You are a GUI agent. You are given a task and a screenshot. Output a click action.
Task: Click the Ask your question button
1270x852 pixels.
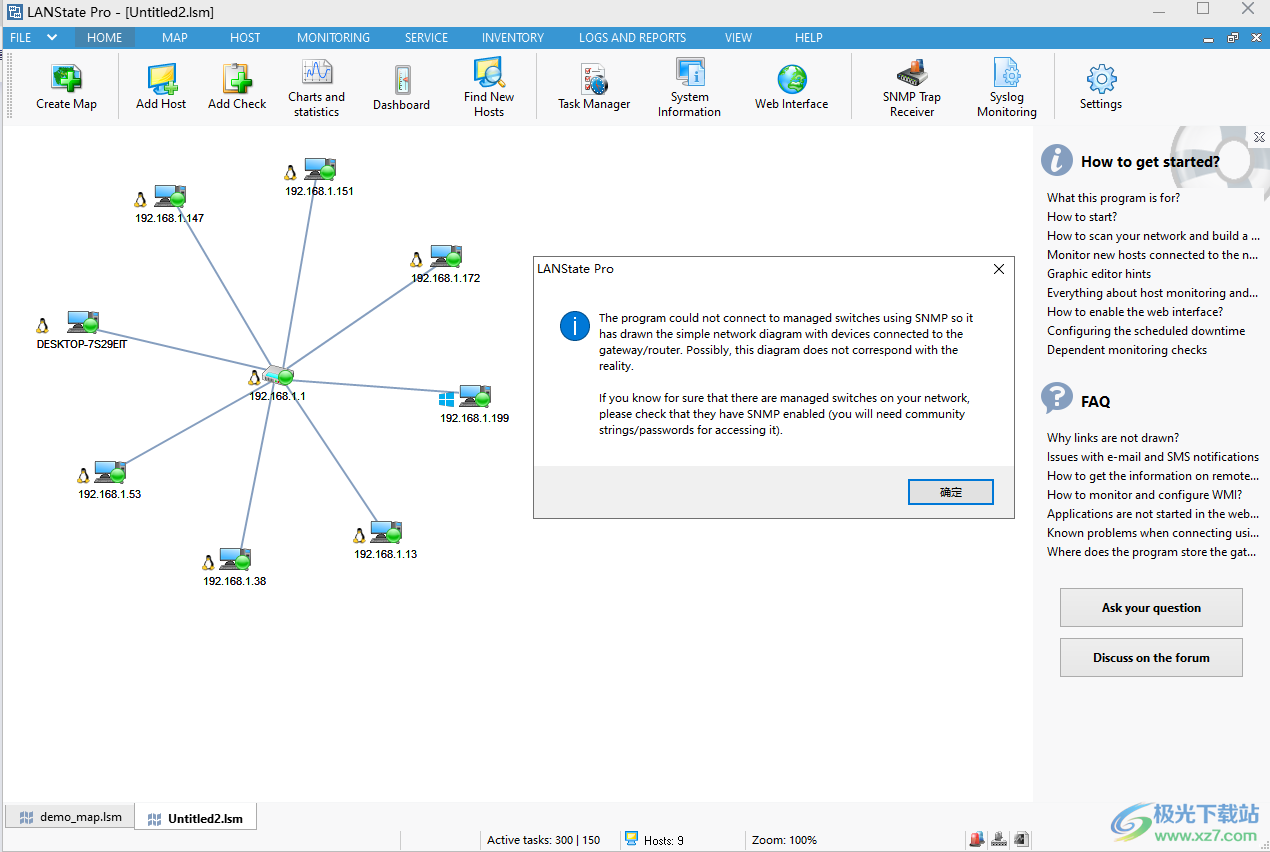1151,608
